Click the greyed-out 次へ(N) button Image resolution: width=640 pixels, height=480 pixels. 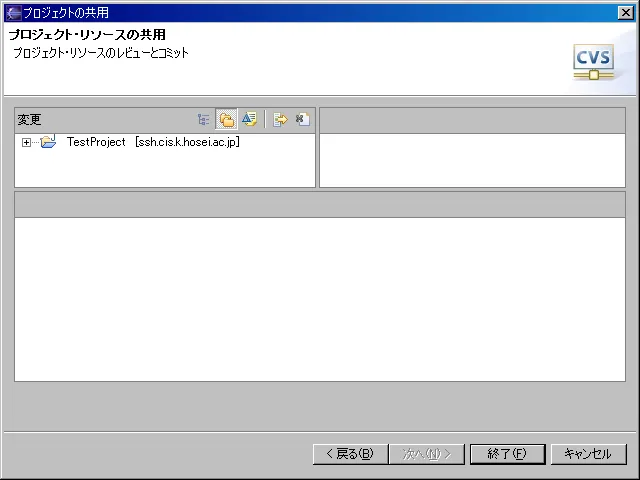click(x=426, y=454)
